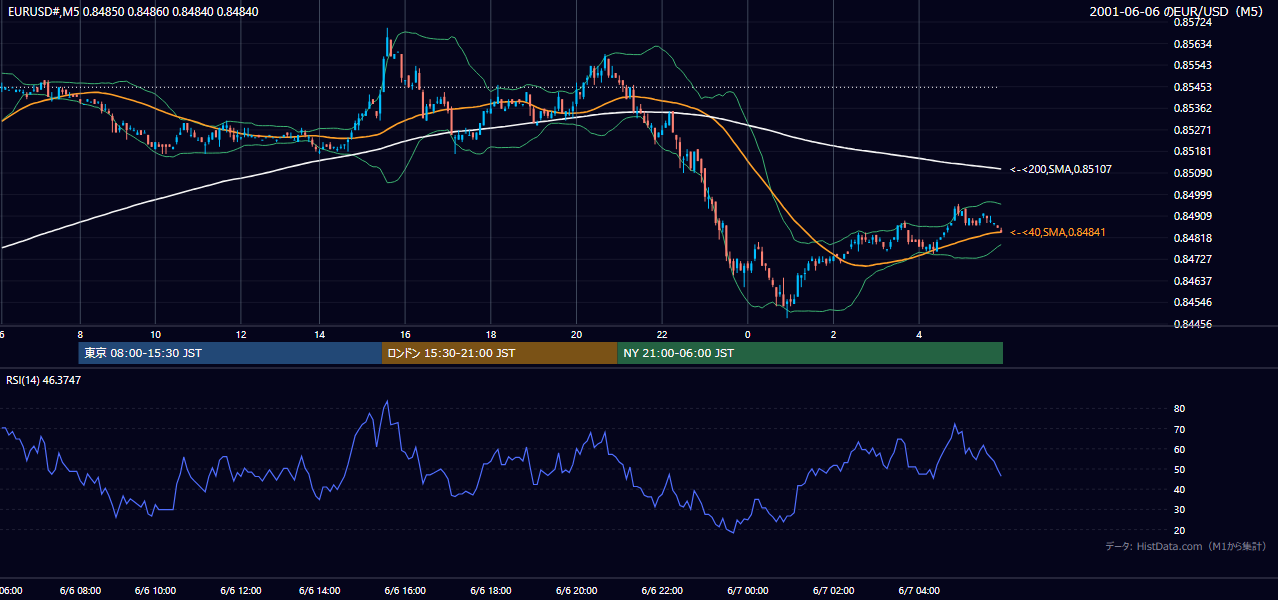This screenshot has height=600, width=1278.
Task: Click price axis value 0.85271
Action: coord(1192,130)
